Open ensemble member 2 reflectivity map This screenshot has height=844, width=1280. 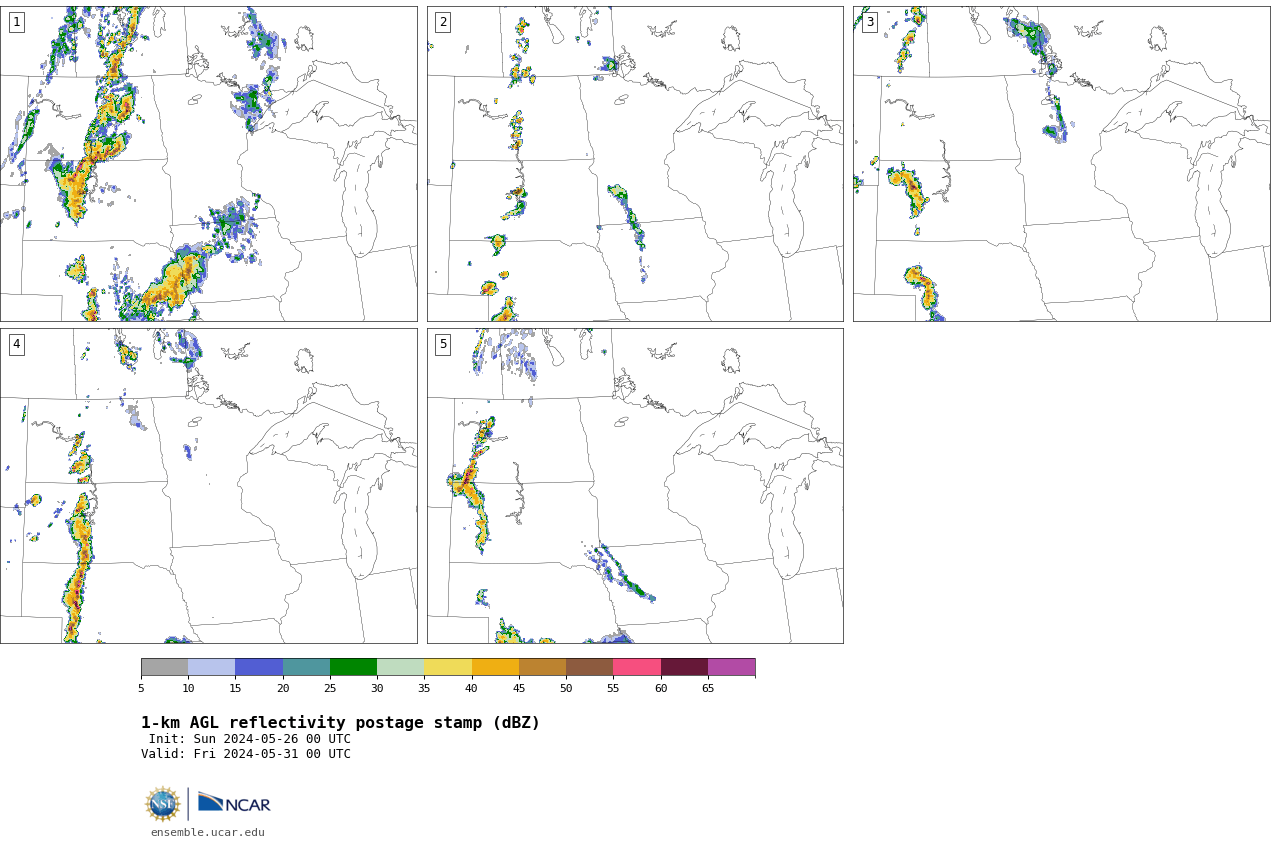[x=635, y=164]
